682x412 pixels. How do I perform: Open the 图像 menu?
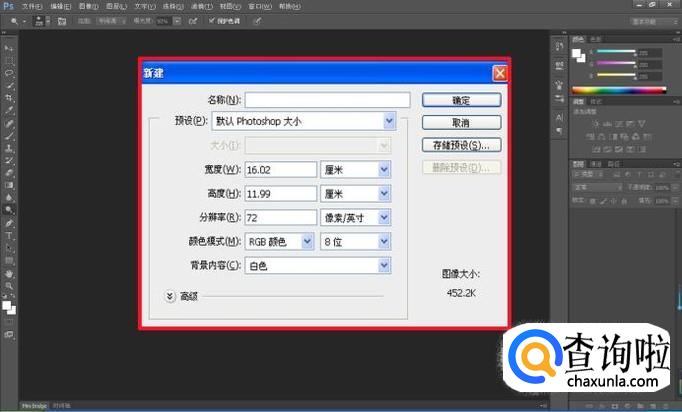click(x=89, y=7)
